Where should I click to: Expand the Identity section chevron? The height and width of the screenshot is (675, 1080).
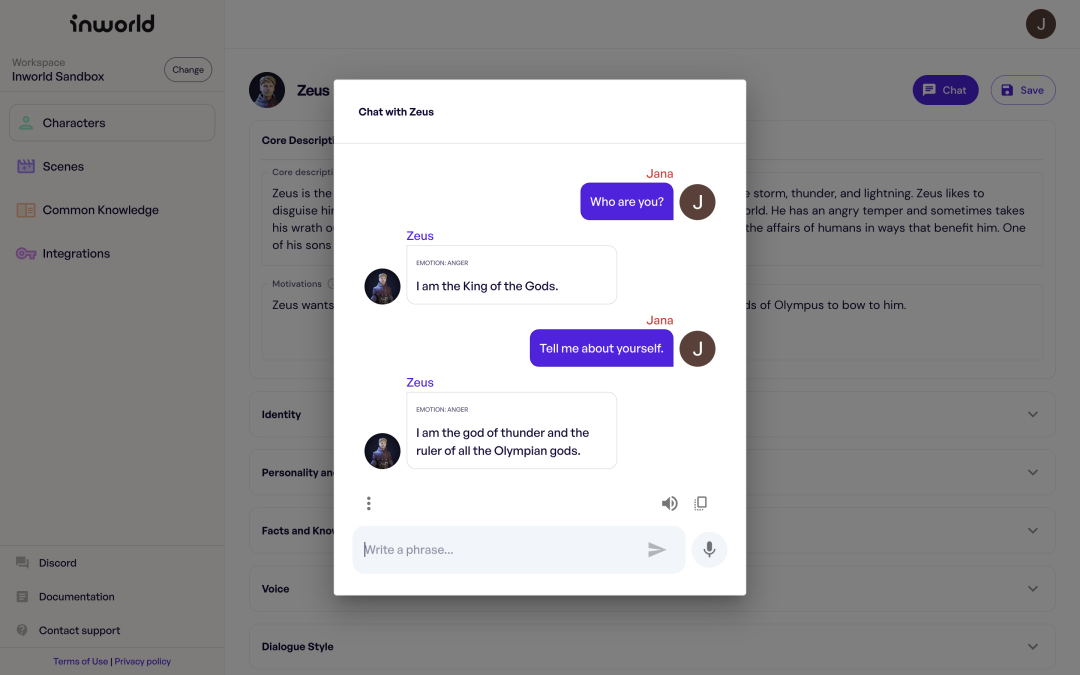pyautogui.click(x=1033, y=414)
